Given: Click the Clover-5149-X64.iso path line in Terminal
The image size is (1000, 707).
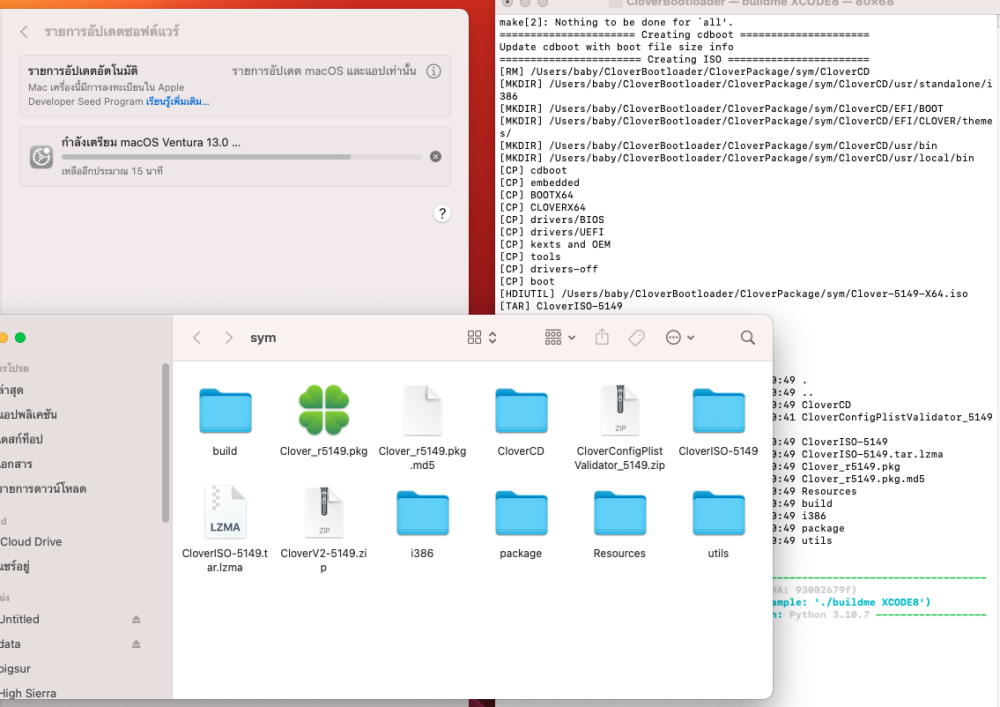Looking at the screenshot, I should [733, 293].
